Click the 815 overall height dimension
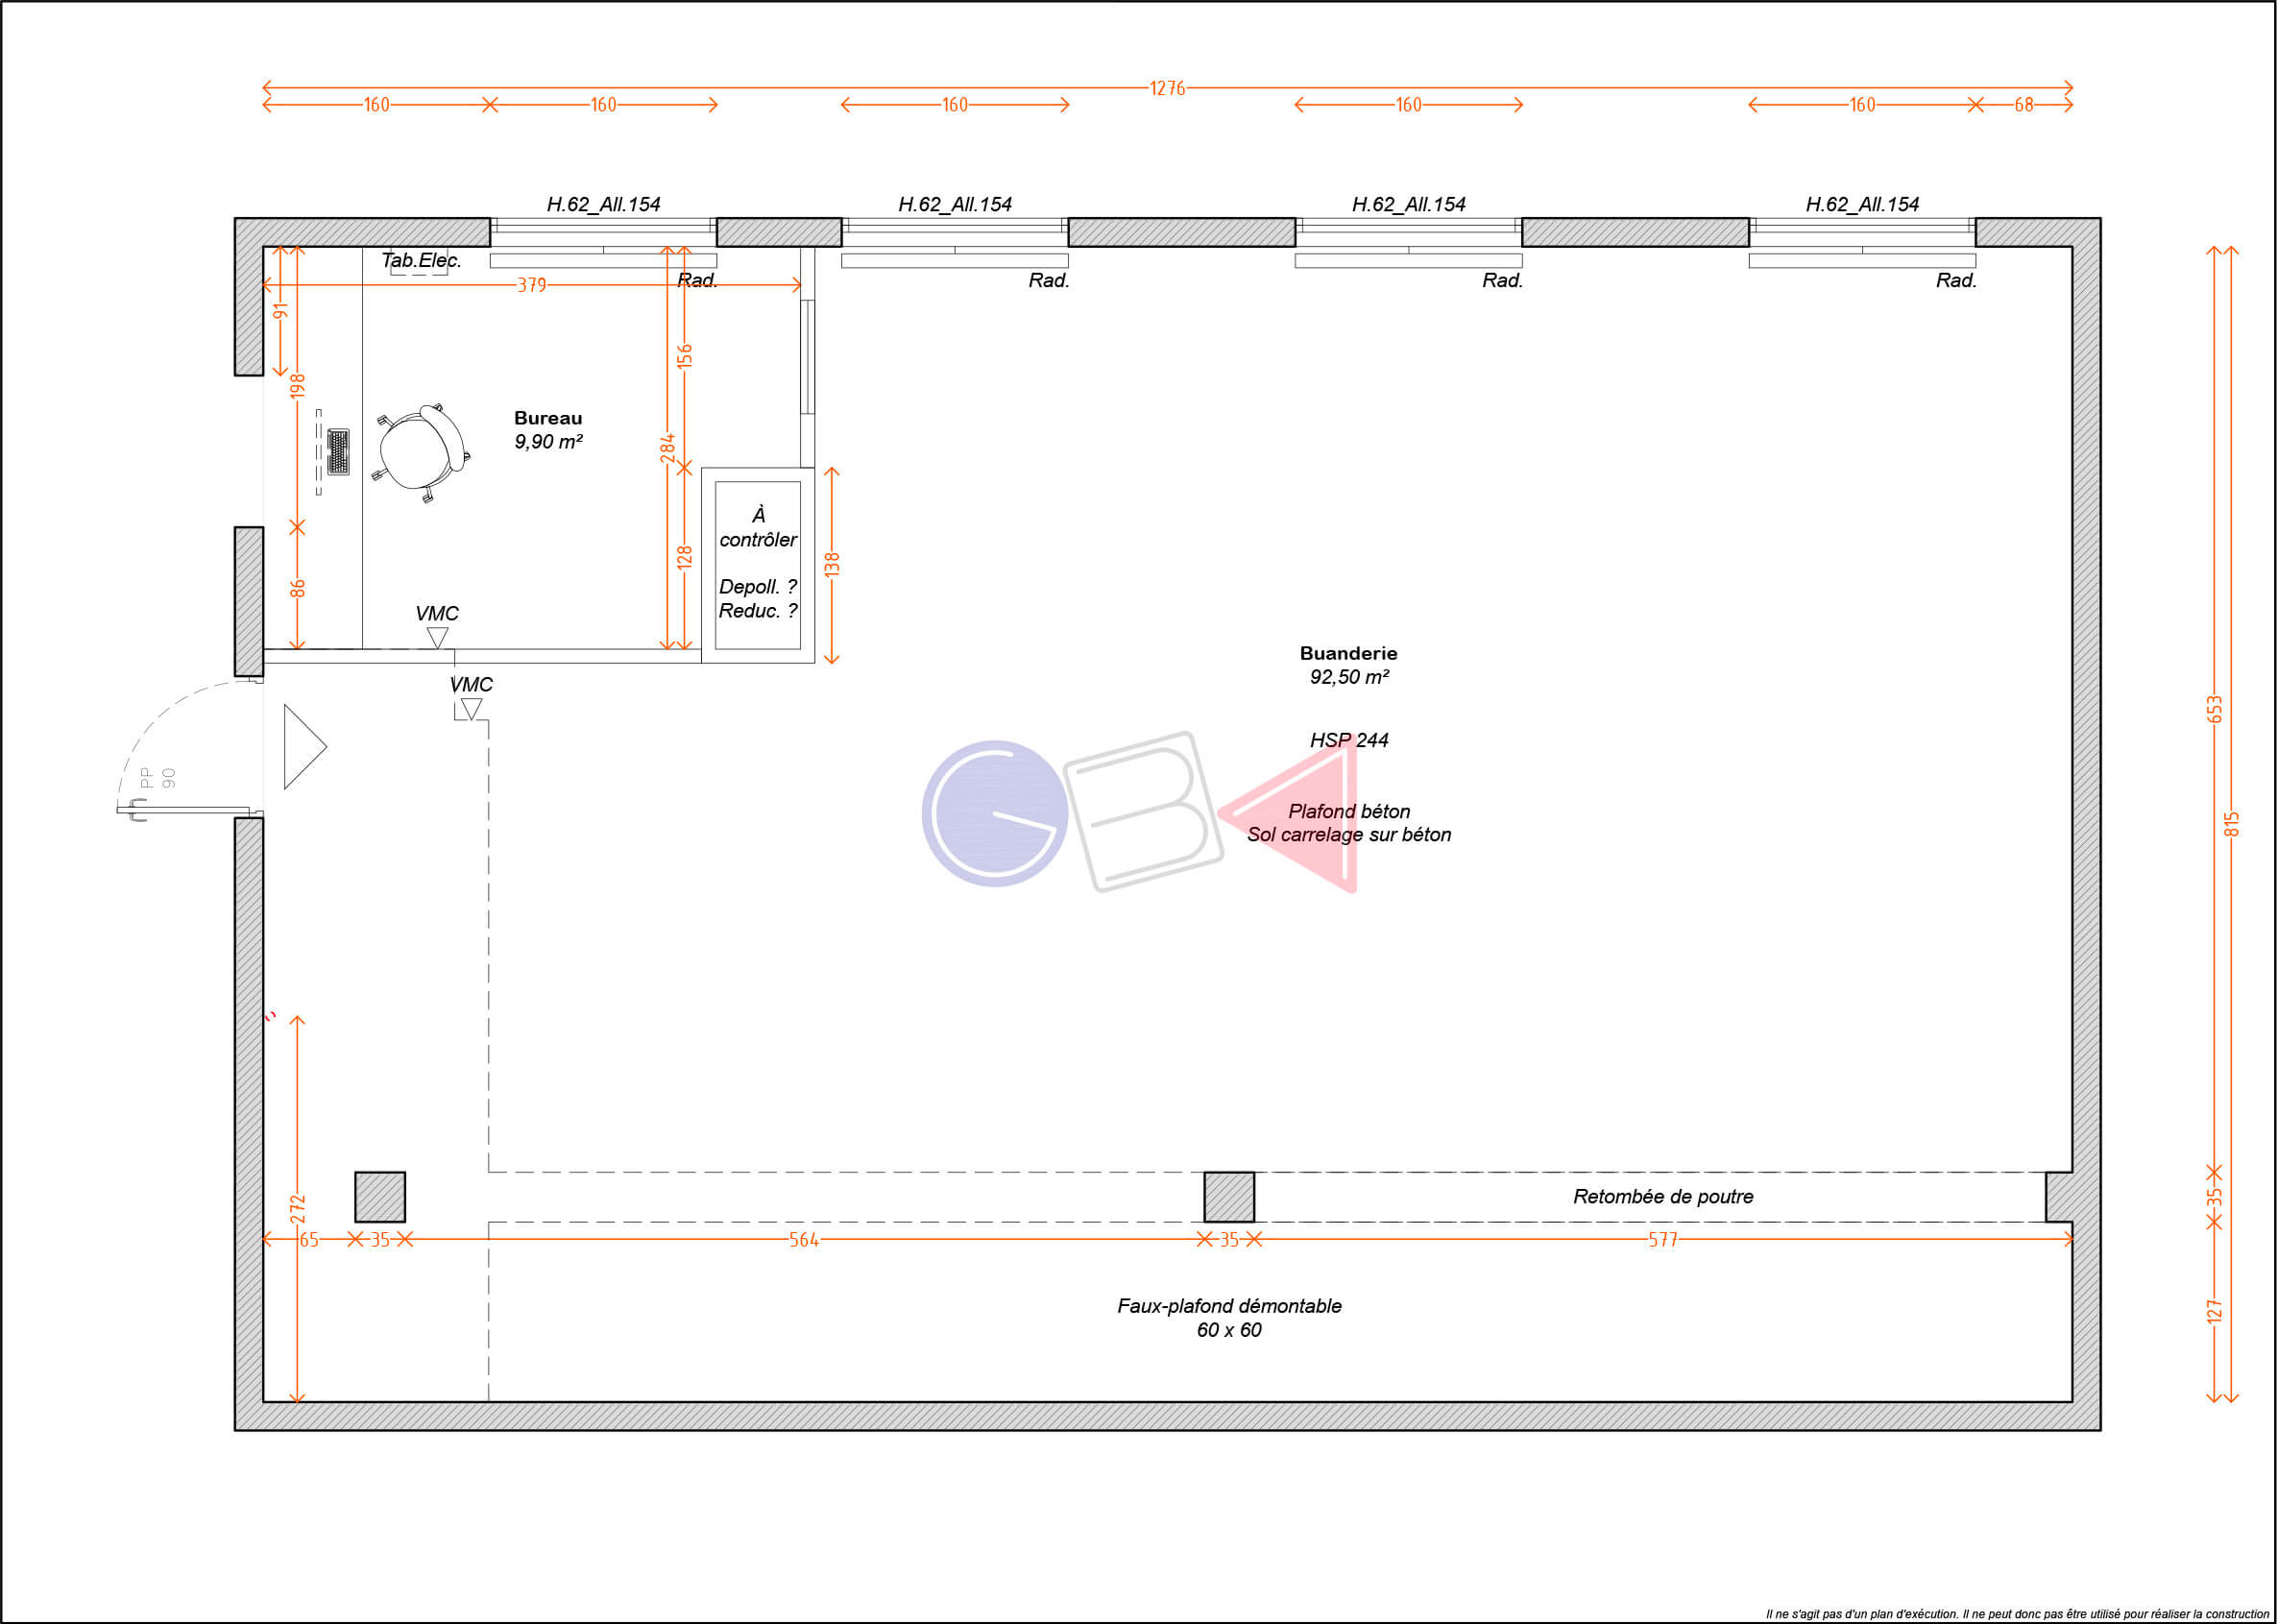 (2232, 824)
